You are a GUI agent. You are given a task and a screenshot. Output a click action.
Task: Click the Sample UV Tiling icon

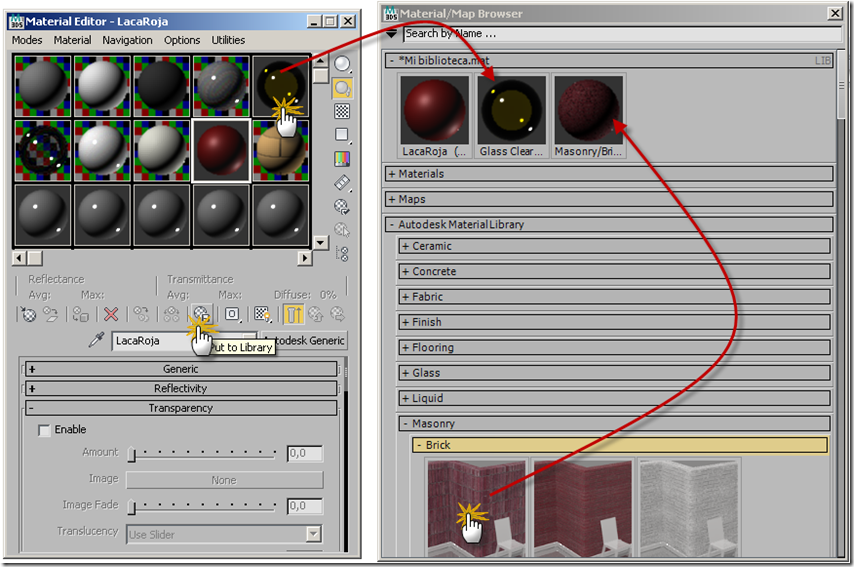pyautogui.click(x=342, y=135)
